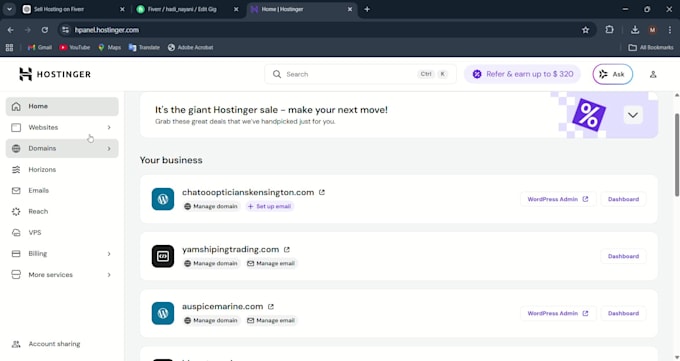The image size is (680, 361).
Task: Open WordPress Admin for auspicemarine.com
Action: pos(558,313)
